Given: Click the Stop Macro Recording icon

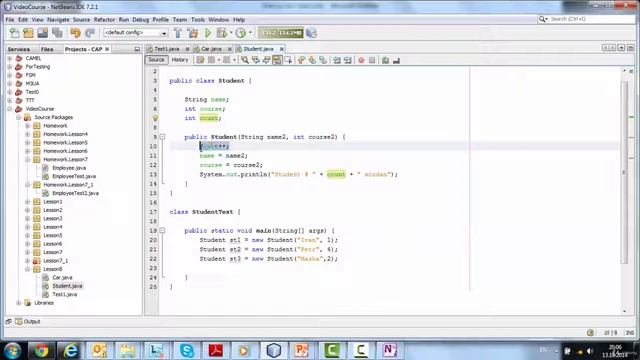Looking at the screenshot, I should (x=372, y=60).
